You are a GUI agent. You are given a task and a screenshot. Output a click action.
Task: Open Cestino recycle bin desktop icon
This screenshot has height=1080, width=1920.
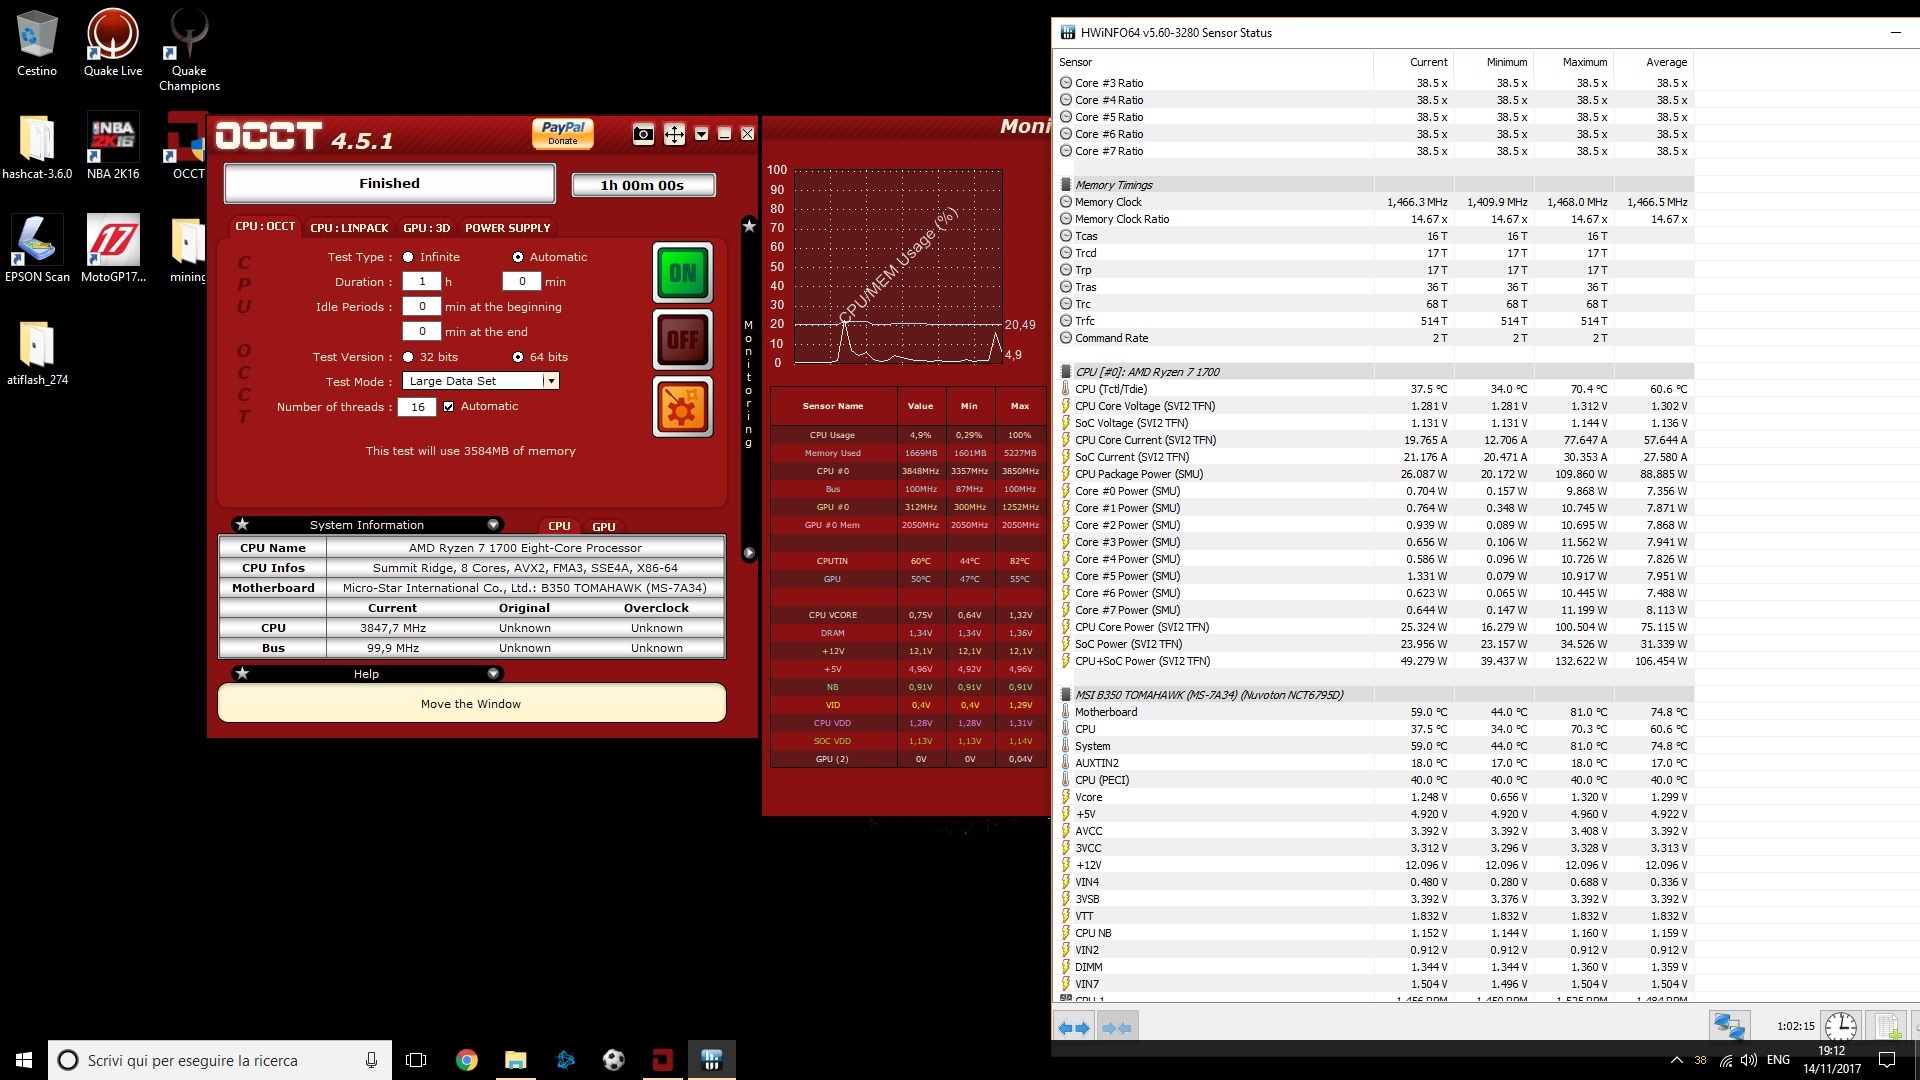point(37,44)
